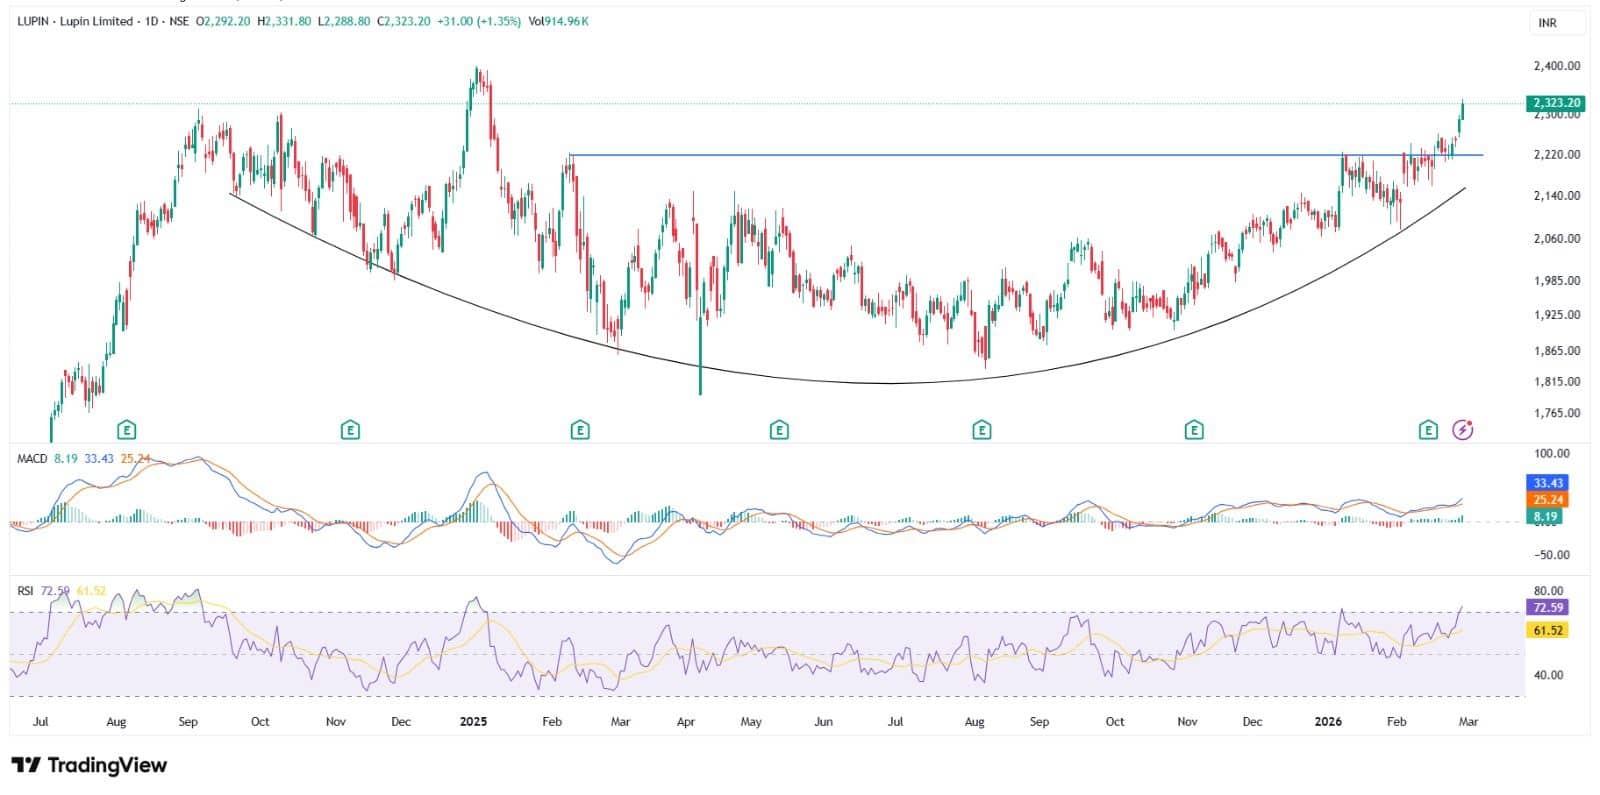
Task: Click the open price O2,292.20
Action: coord(224,21)
